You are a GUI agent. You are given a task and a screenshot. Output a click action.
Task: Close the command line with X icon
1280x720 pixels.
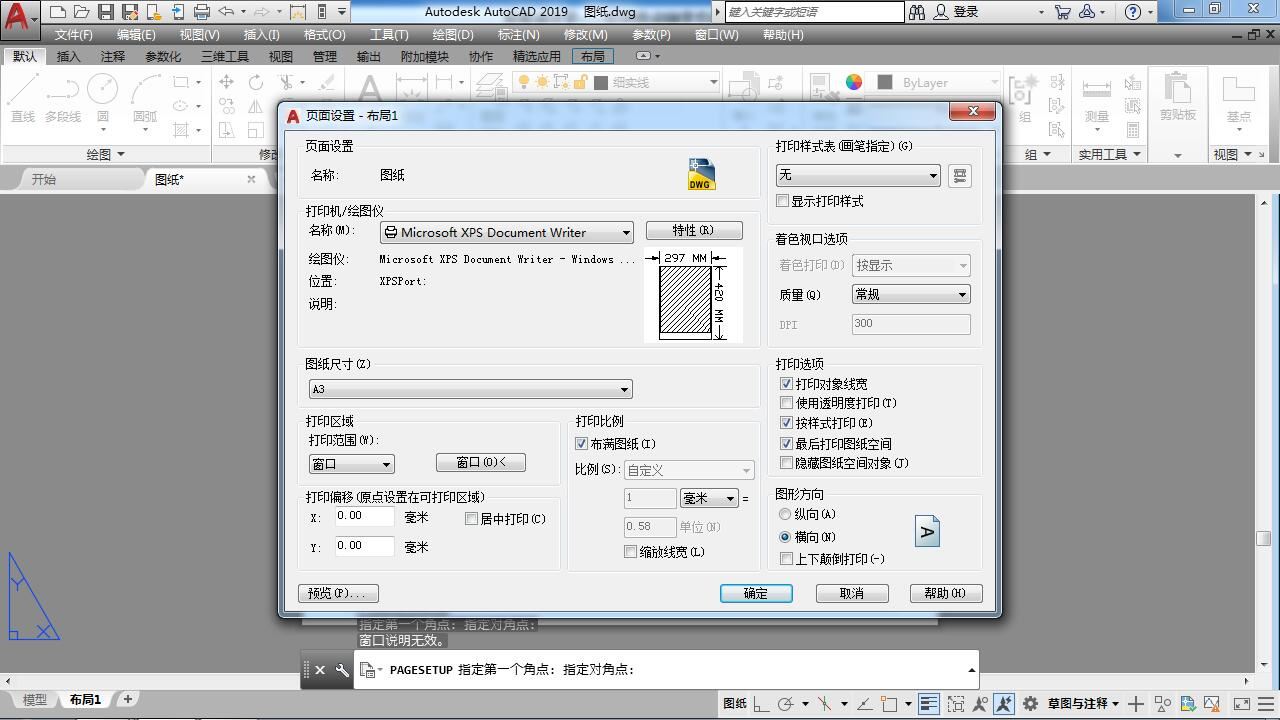320,670
